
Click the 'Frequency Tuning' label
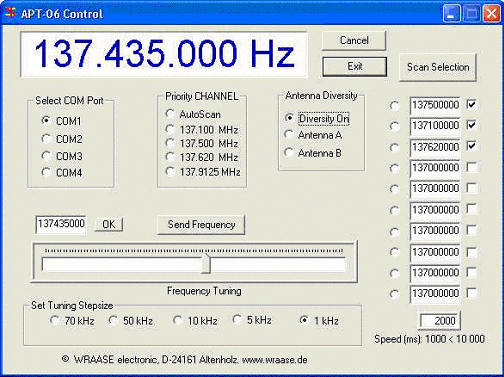pyautogui.click(x=204, y=291)
